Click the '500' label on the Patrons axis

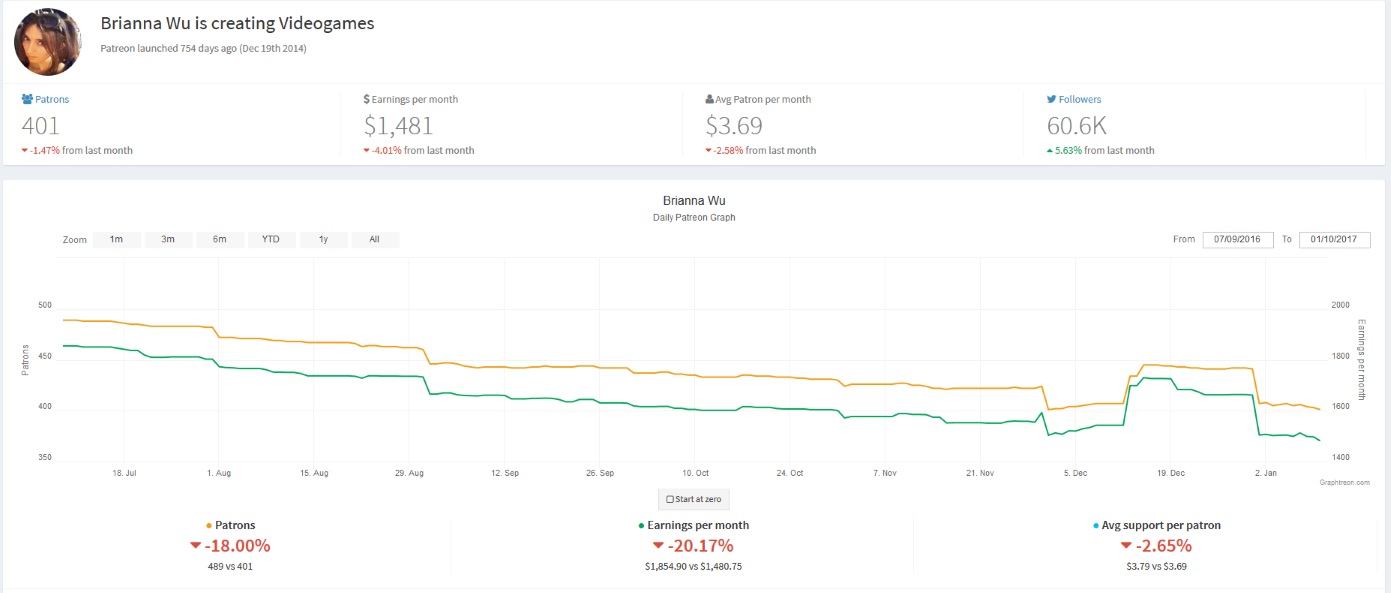pos(44,306)
